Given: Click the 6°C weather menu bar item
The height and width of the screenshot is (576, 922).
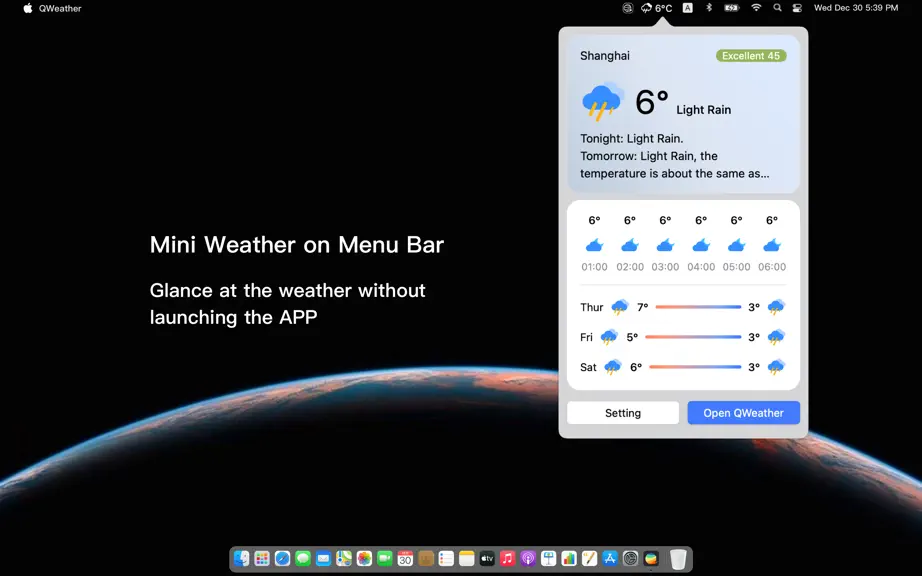Looking at the screenshot, I should coord(656,8).
